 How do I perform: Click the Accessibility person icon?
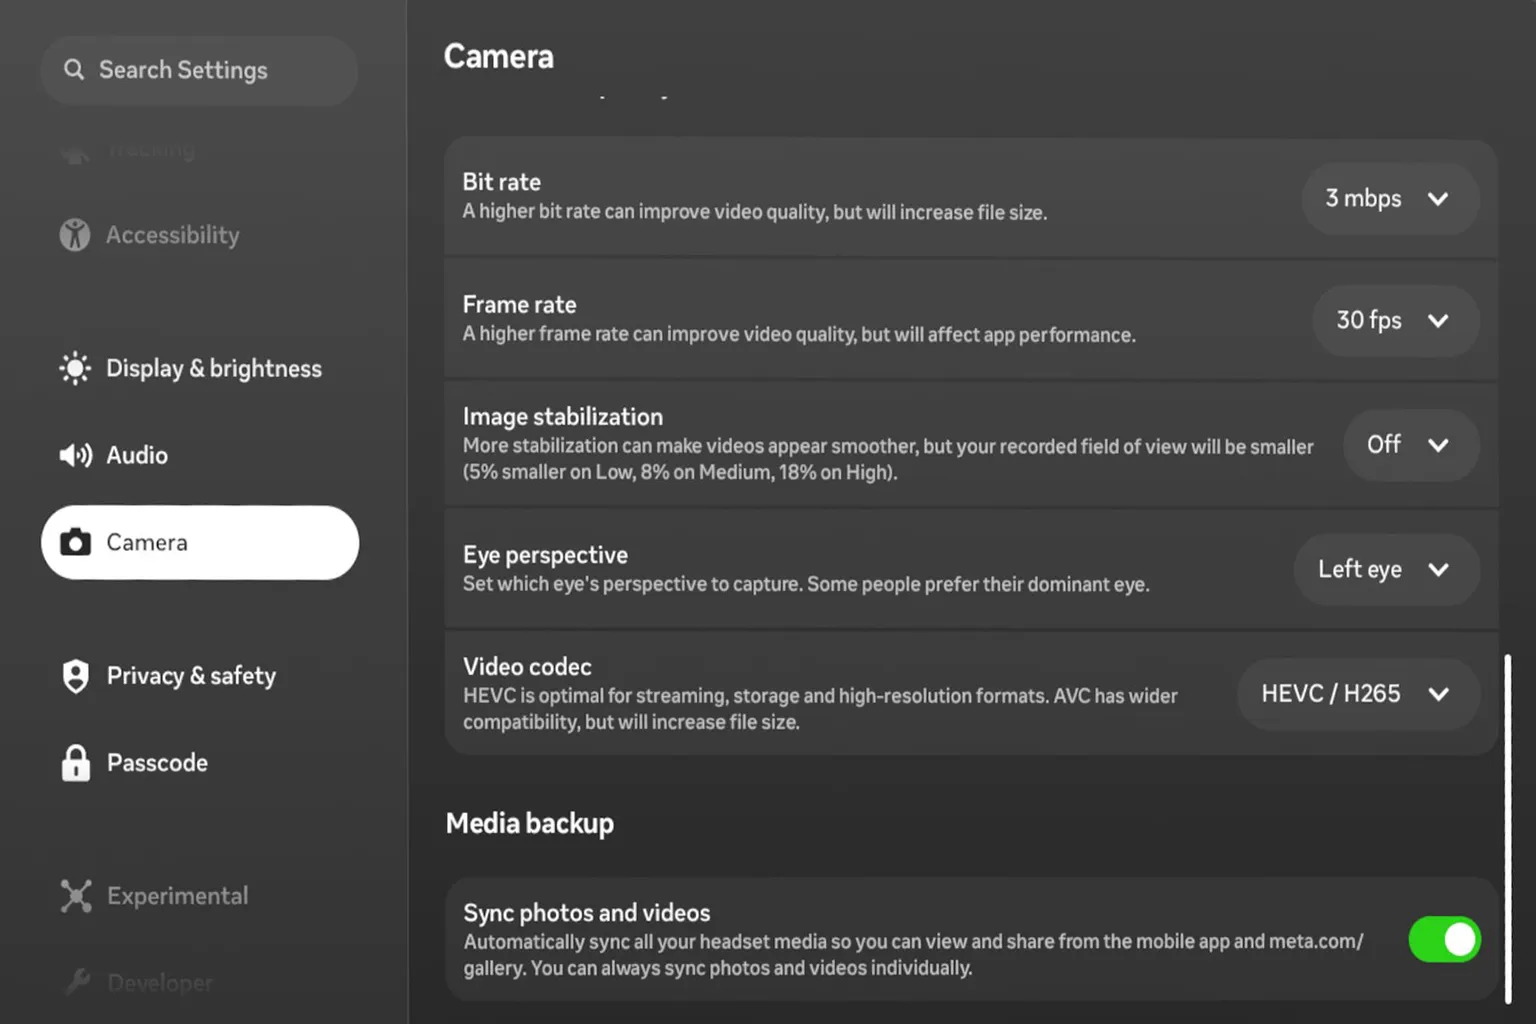(75, 235)
